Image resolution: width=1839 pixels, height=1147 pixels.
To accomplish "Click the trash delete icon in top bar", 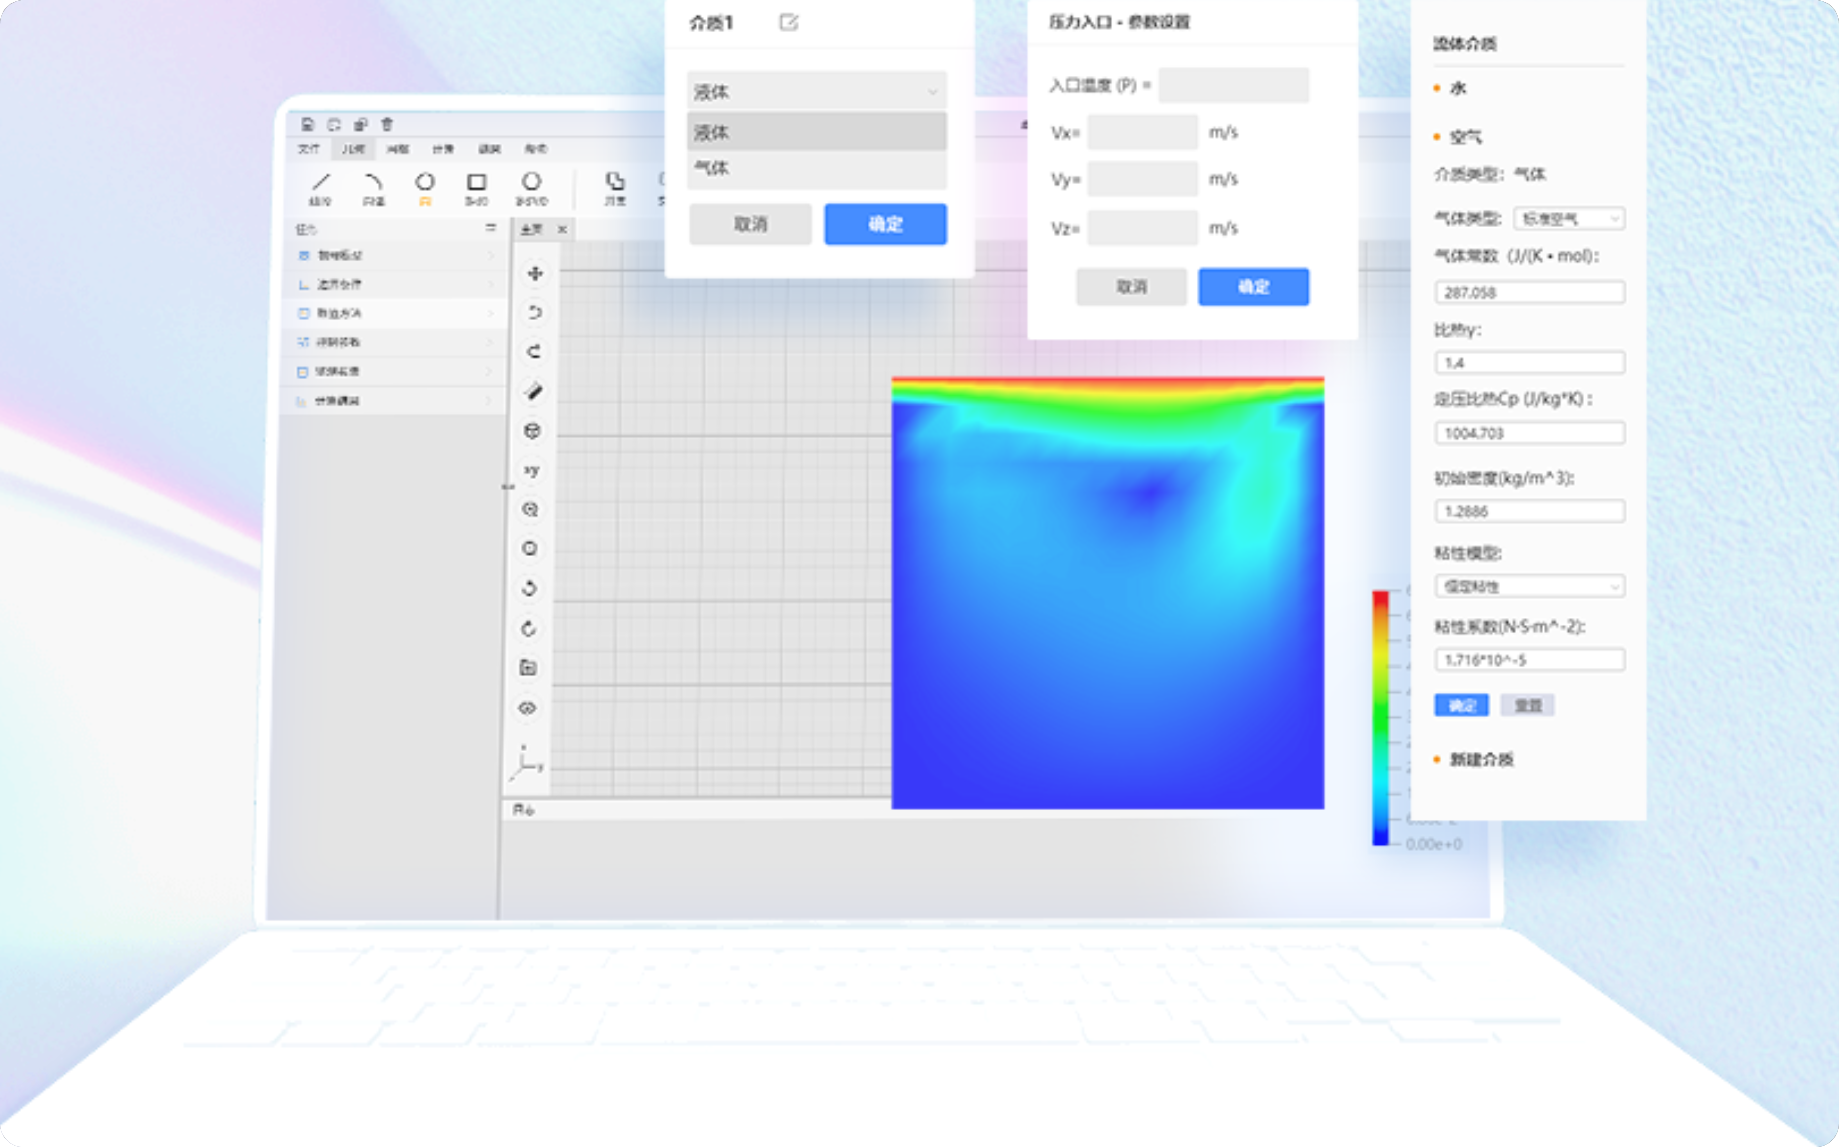I will click(387, 125).
